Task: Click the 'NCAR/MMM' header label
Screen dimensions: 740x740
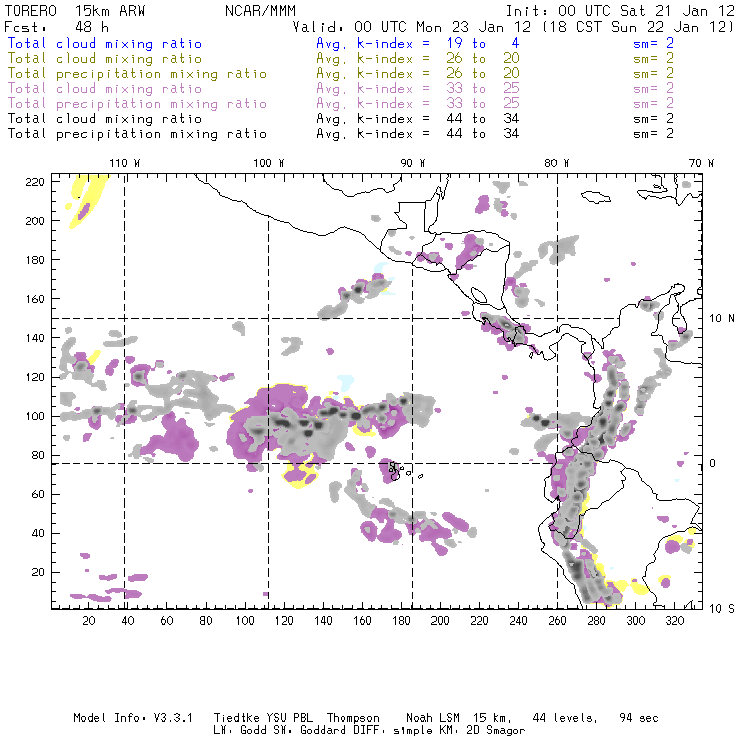Action: [261, 11]
